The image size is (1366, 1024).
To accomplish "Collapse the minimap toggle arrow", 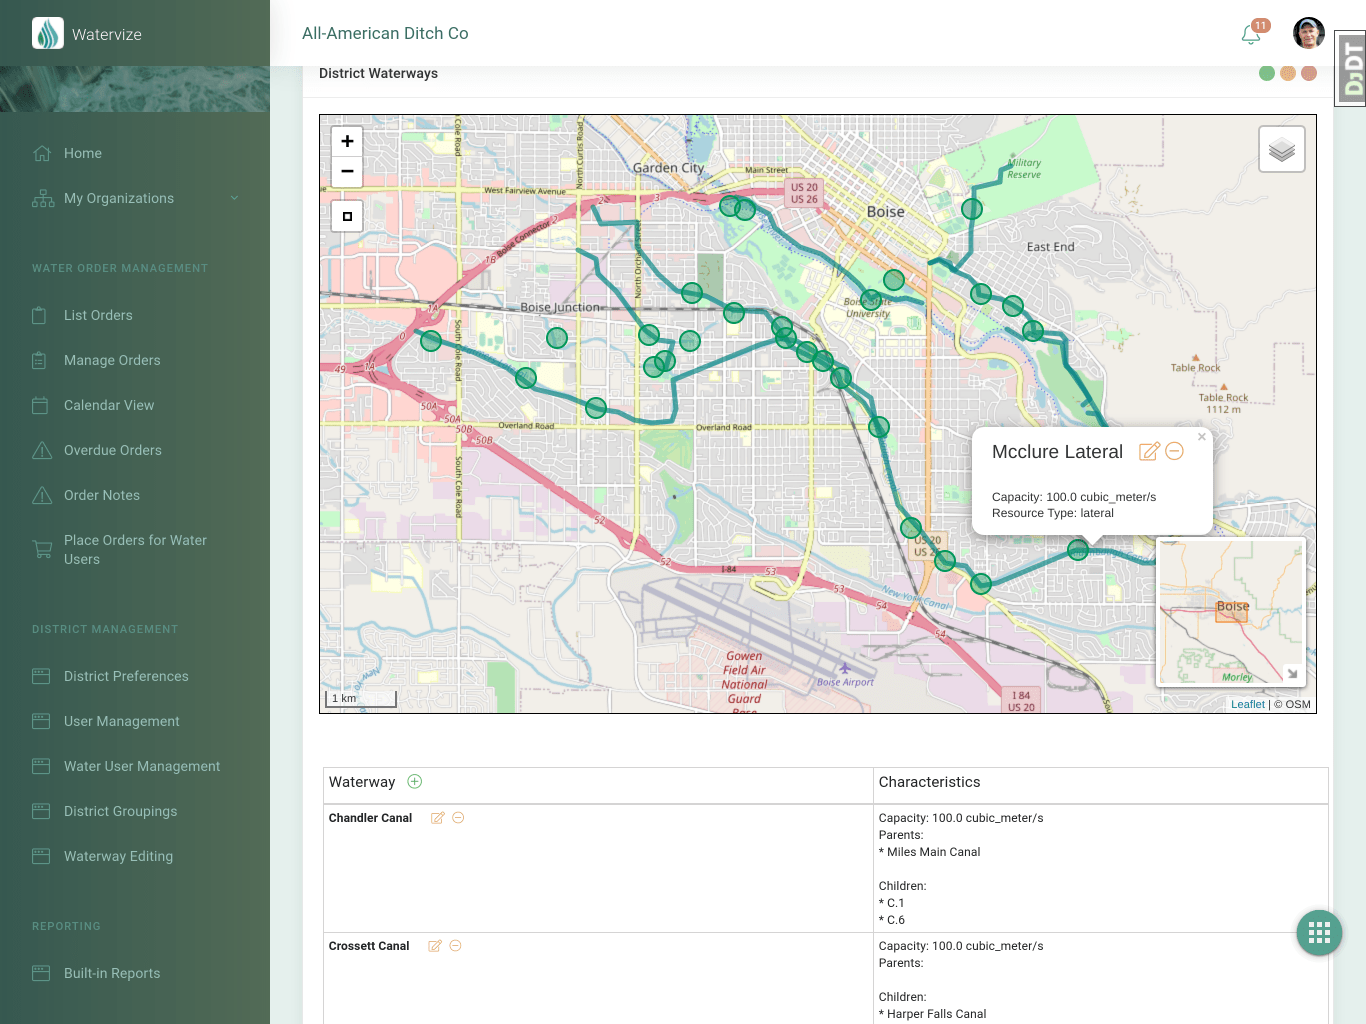I will point(1292,673).
